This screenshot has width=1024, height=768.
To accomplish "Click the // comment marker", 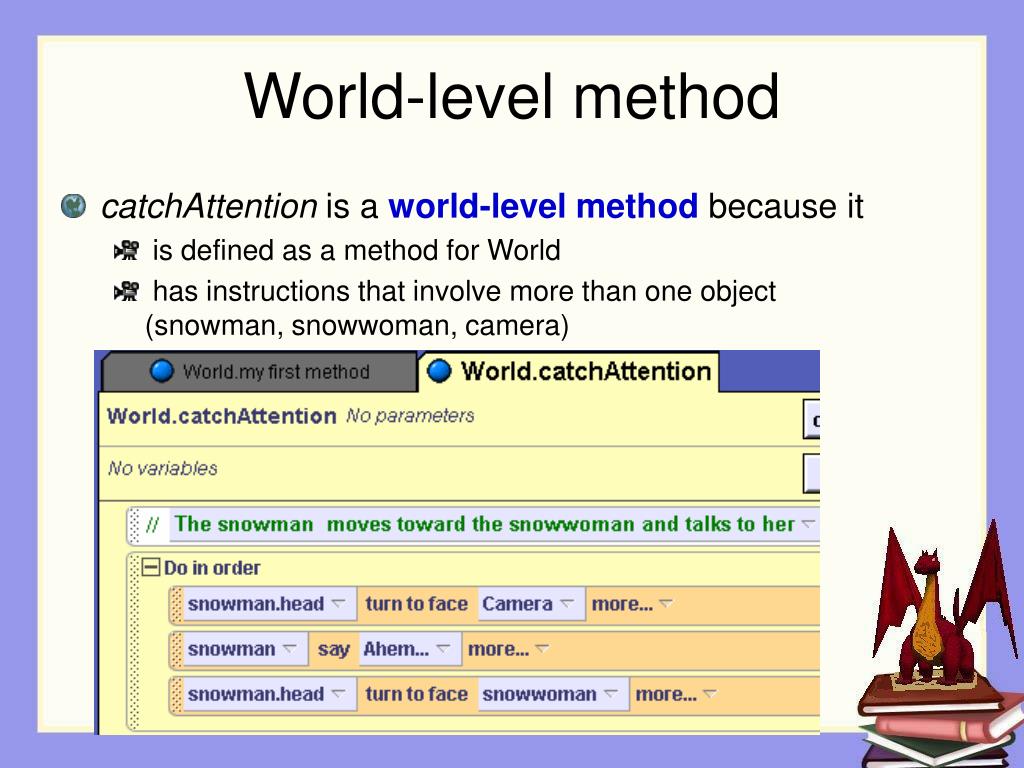I will (x=152, y=524).
